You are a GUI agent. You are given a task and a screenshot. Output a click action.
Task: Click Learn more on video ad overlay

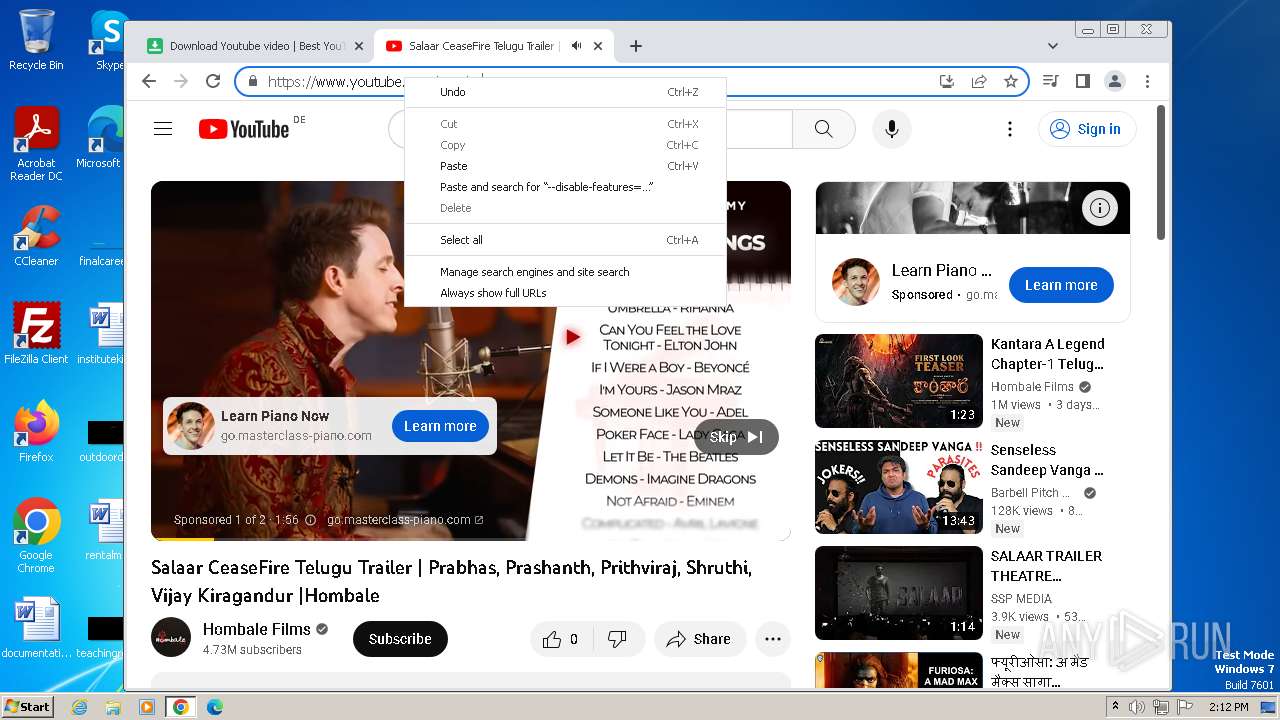(x=440, y=426)
